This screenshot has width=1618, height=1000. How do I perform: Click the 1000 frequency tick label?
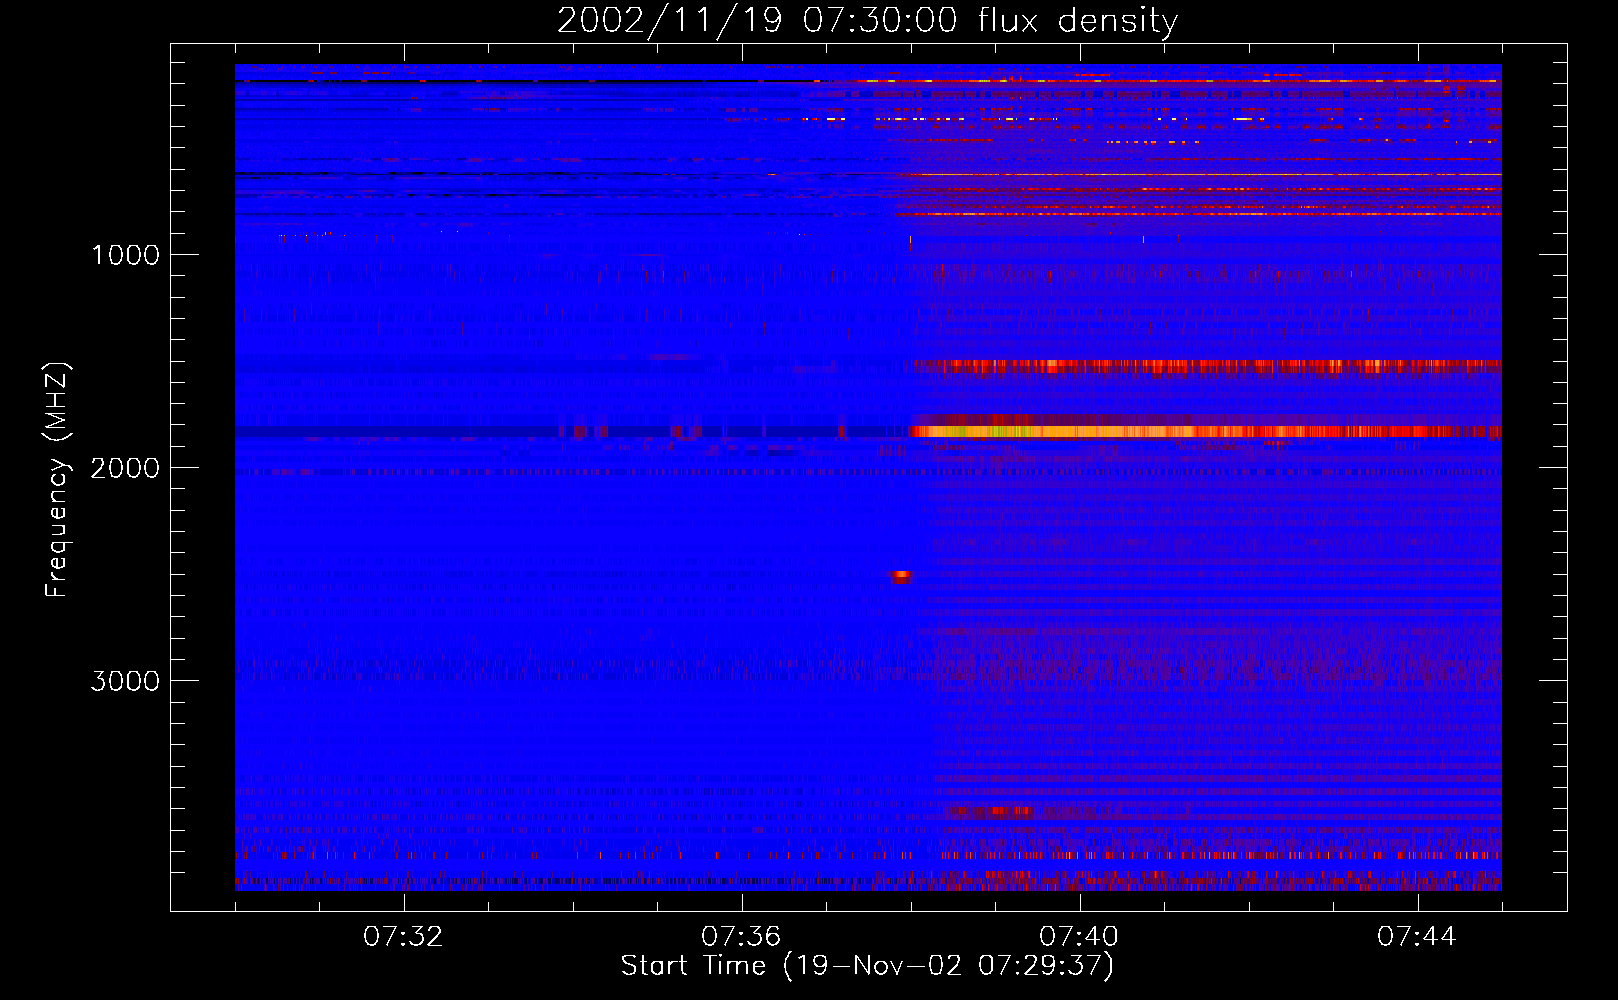(x=125, y=255)
